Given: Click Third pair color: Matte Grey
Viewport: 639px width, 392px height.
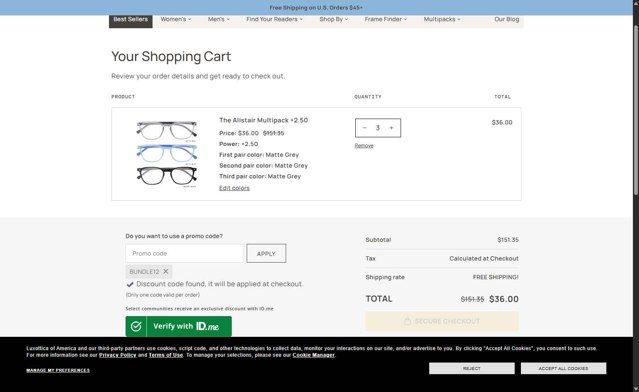Looking at the screenshot, I should click(x=260, y=176).
